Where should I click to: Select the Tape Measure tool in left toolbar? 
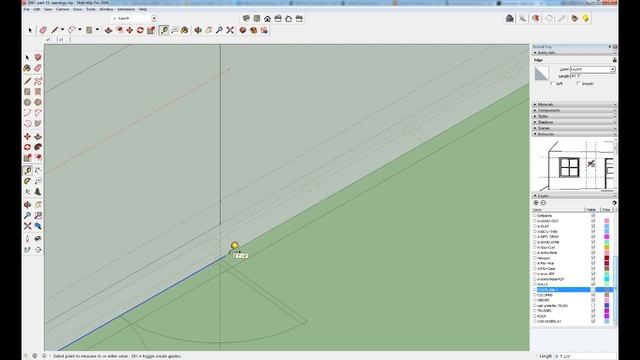click(27, 170)
